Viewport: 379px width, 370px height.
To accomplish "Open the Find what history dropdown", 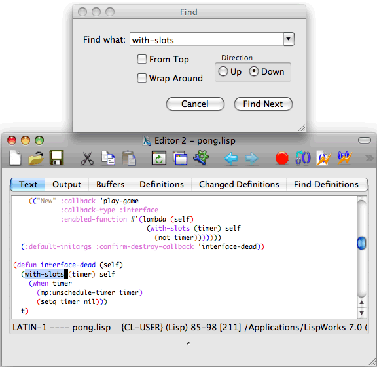I will (289, 39).
